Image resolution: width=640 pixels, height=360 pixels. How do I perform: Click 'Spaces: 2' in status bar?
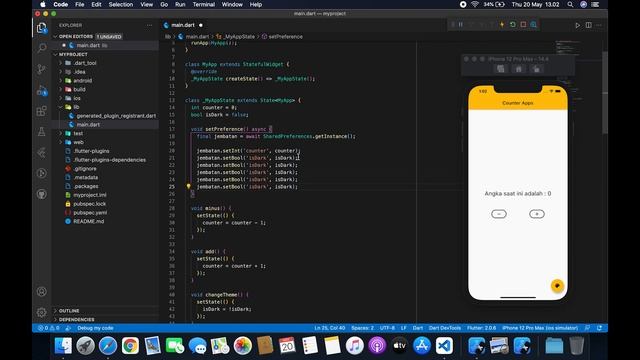362,328
